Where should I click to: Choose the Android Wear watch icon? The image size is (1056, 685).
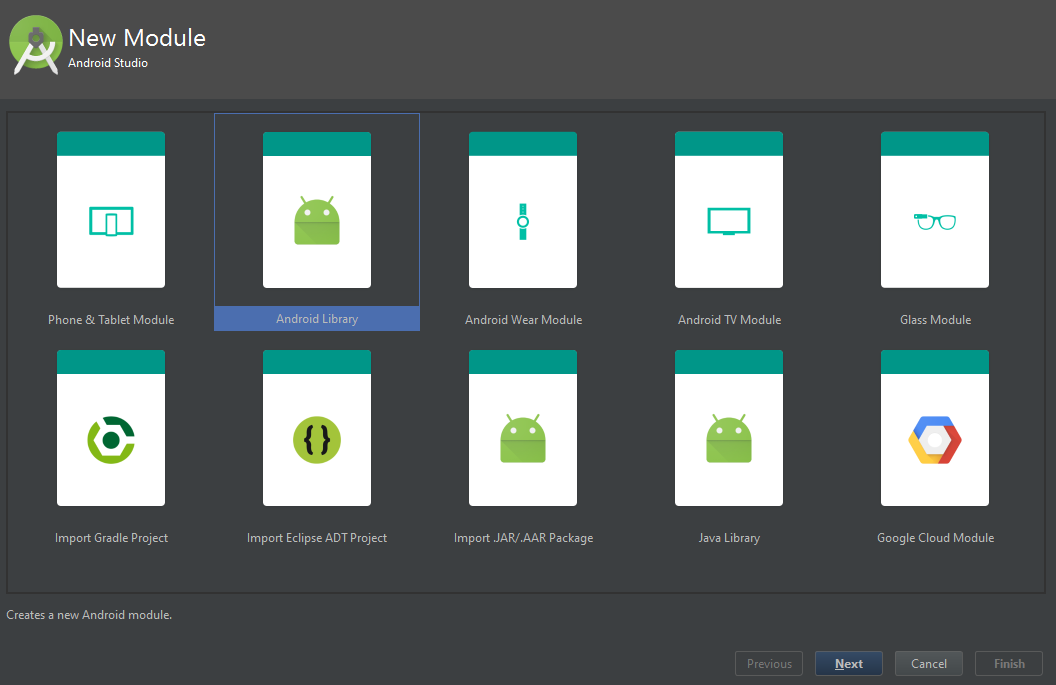[x=523, y=221]
